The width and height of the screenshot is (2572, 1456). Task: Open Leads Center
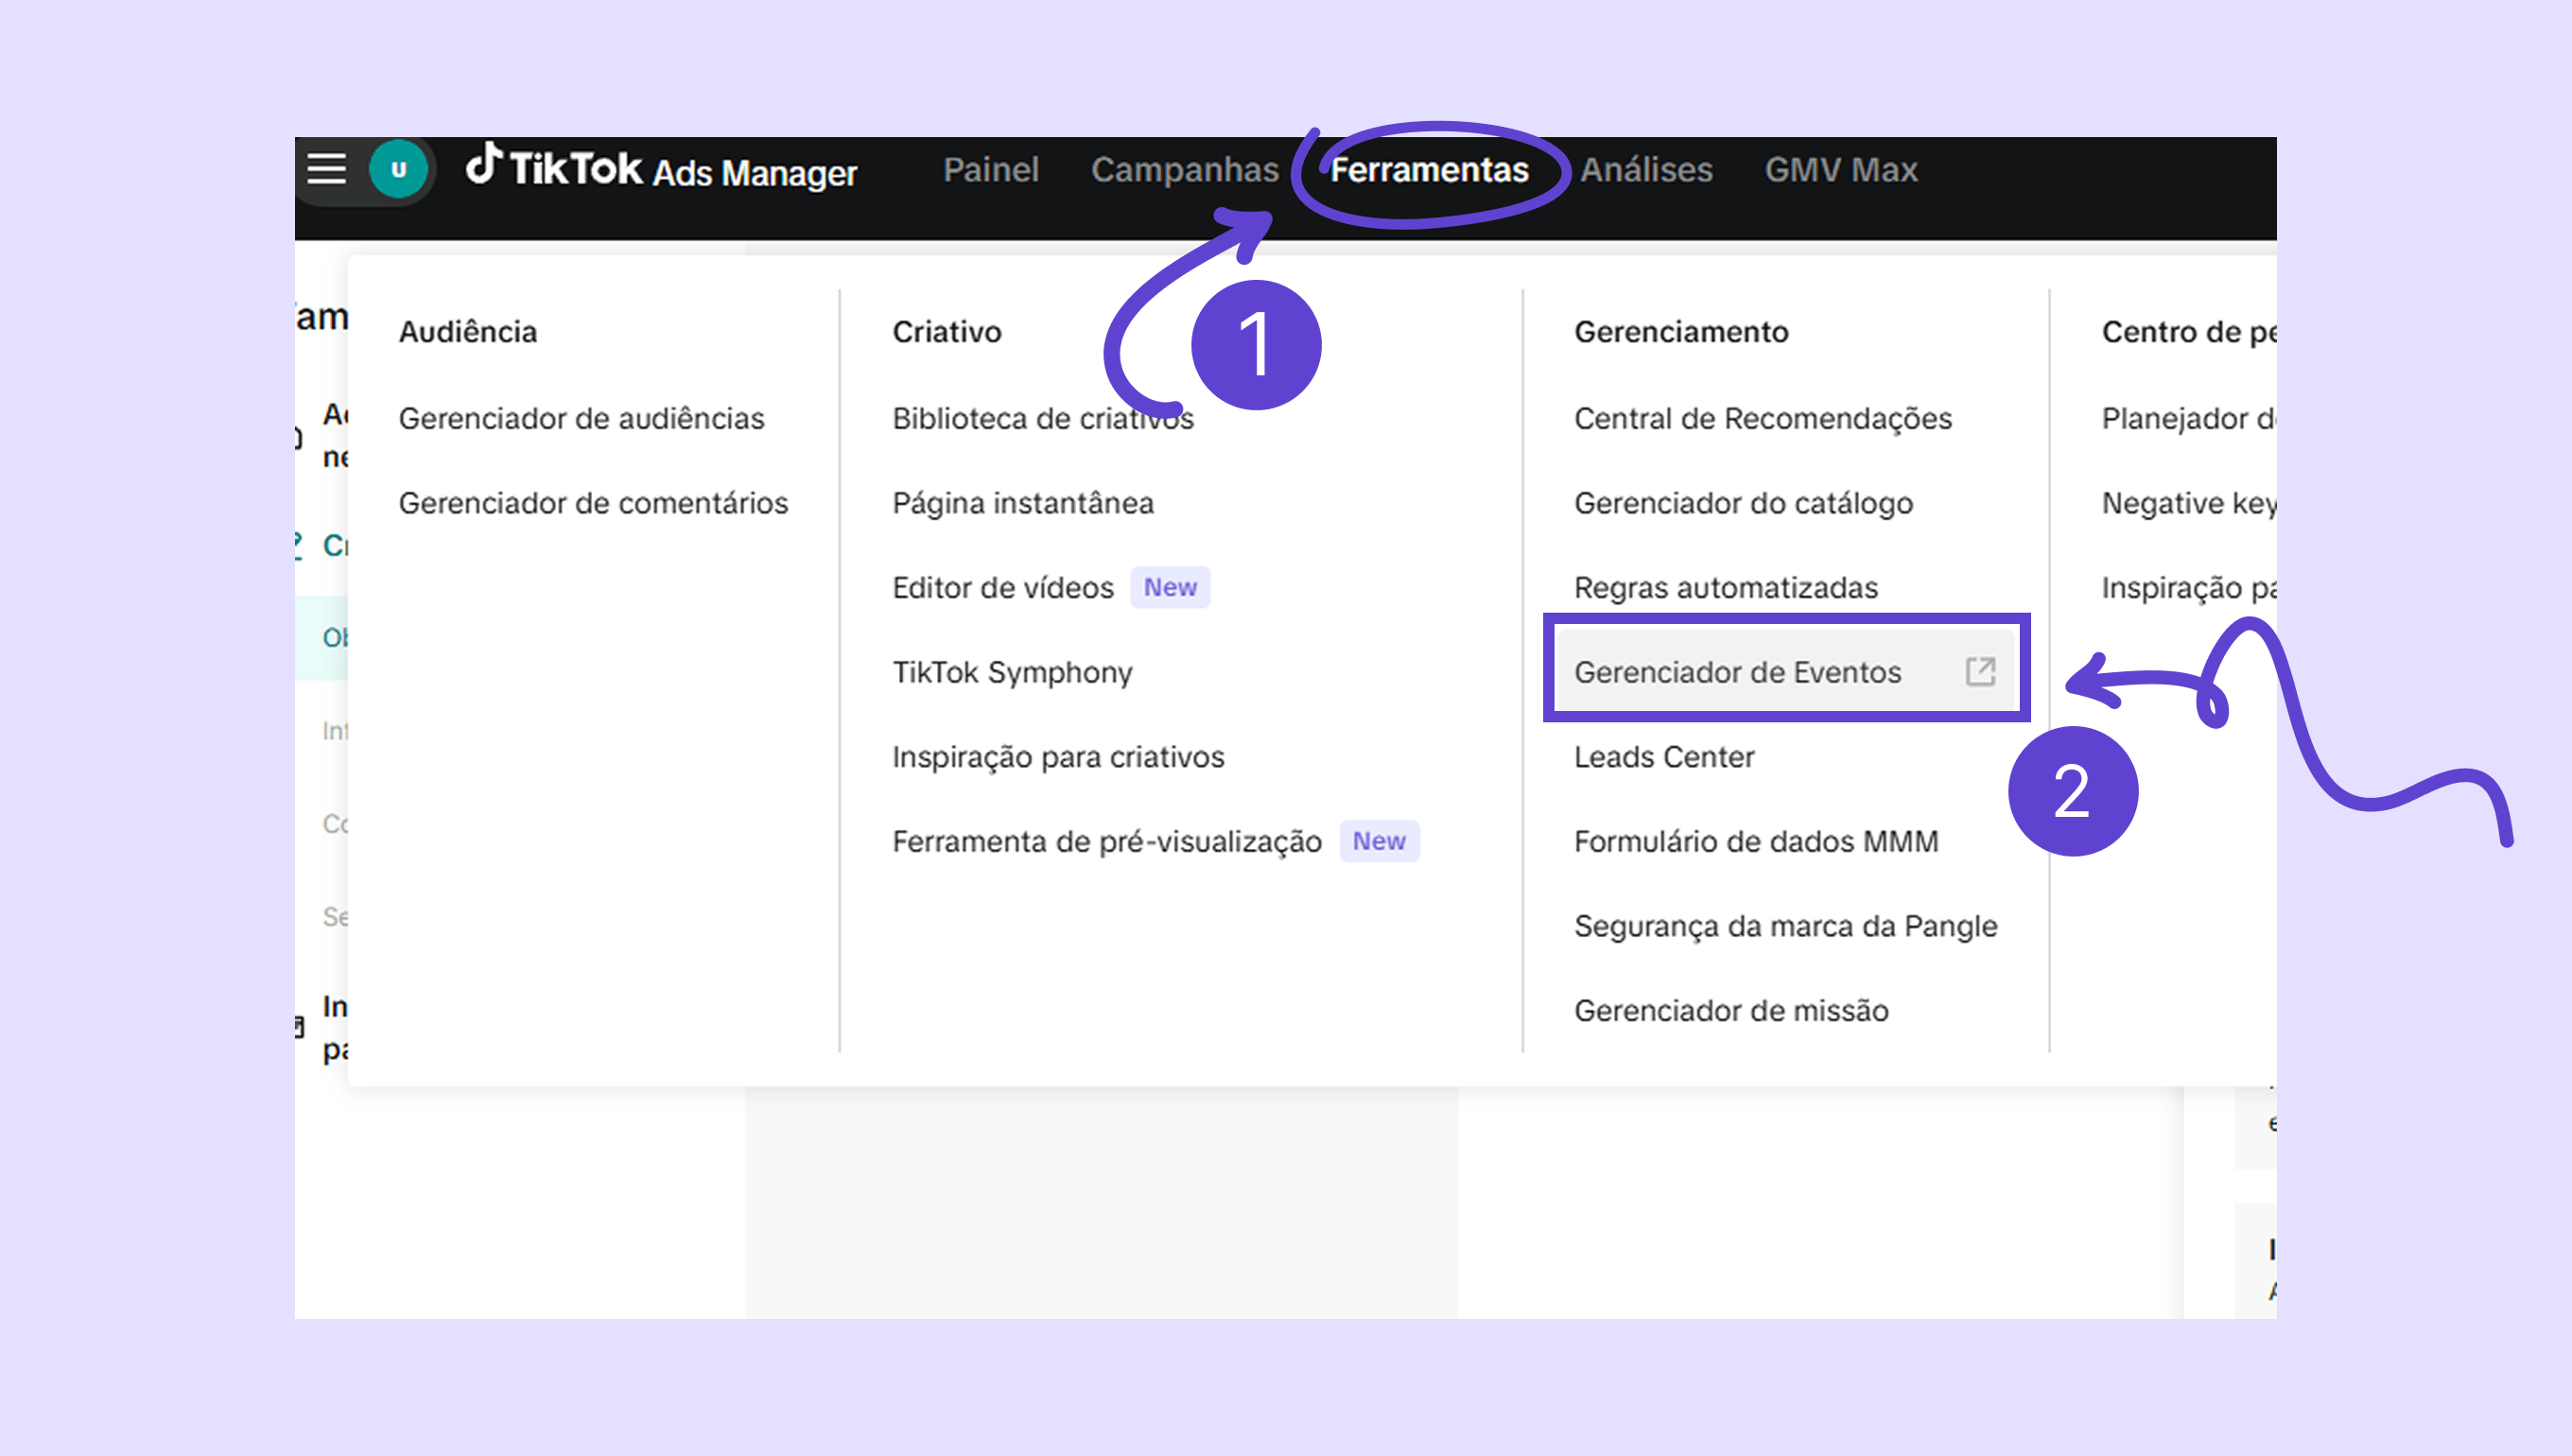(x=1663, y=757)
